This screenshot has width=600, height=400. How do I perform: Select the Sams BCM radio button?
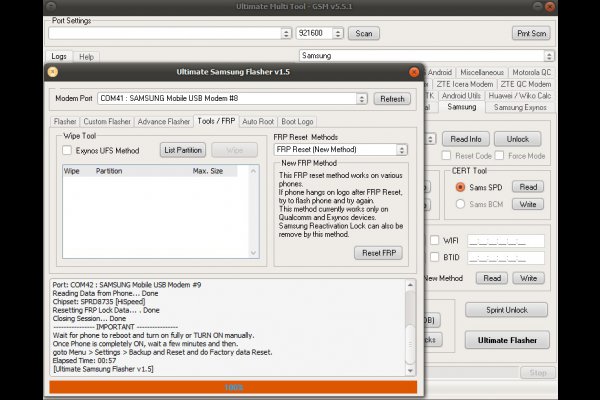460,204
